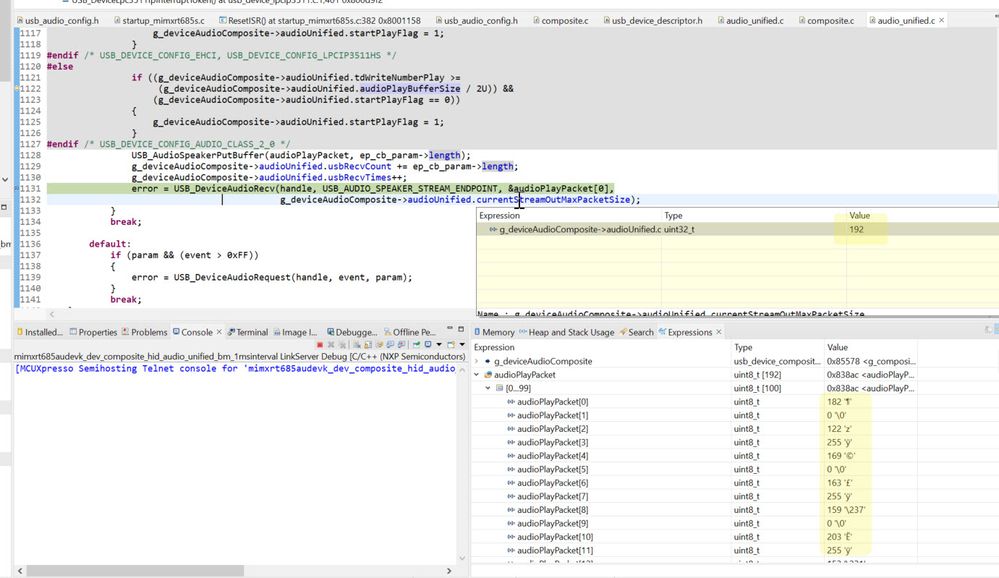Remove all terminated launches via double-X icon

point(341,345)
